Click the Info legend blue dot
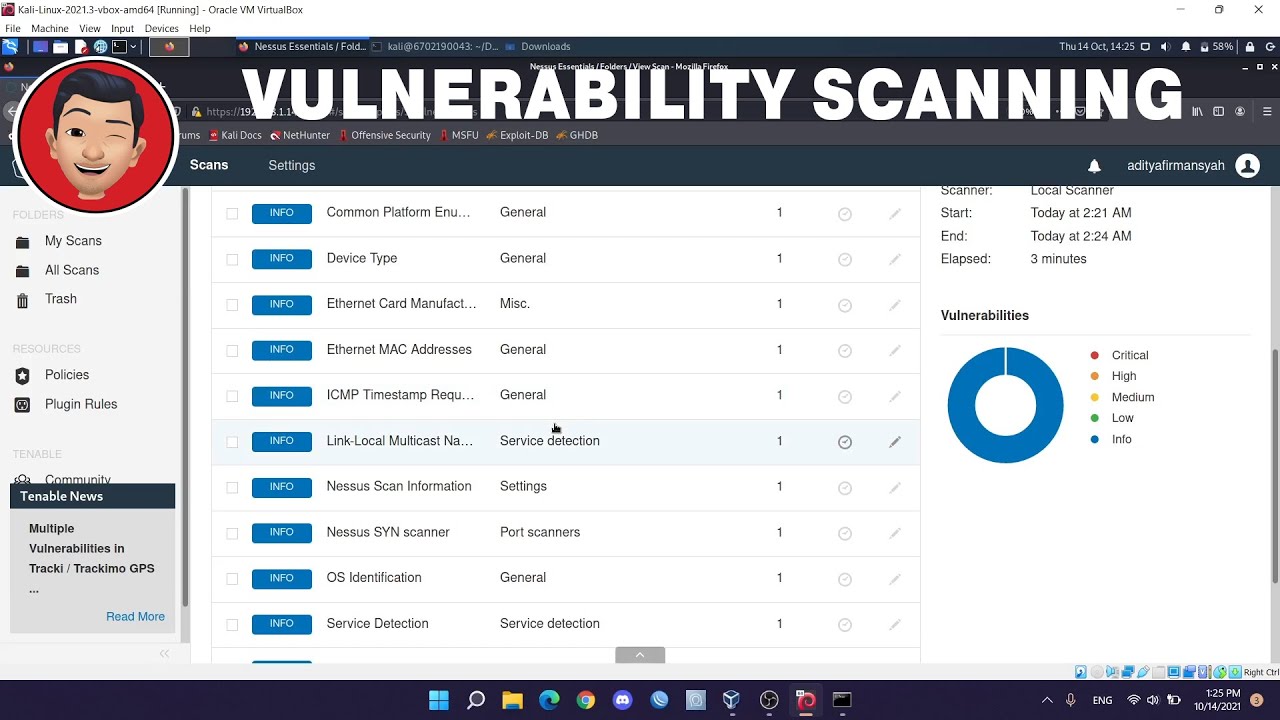Viewport: 1280px width, 720px height. 1095,439
